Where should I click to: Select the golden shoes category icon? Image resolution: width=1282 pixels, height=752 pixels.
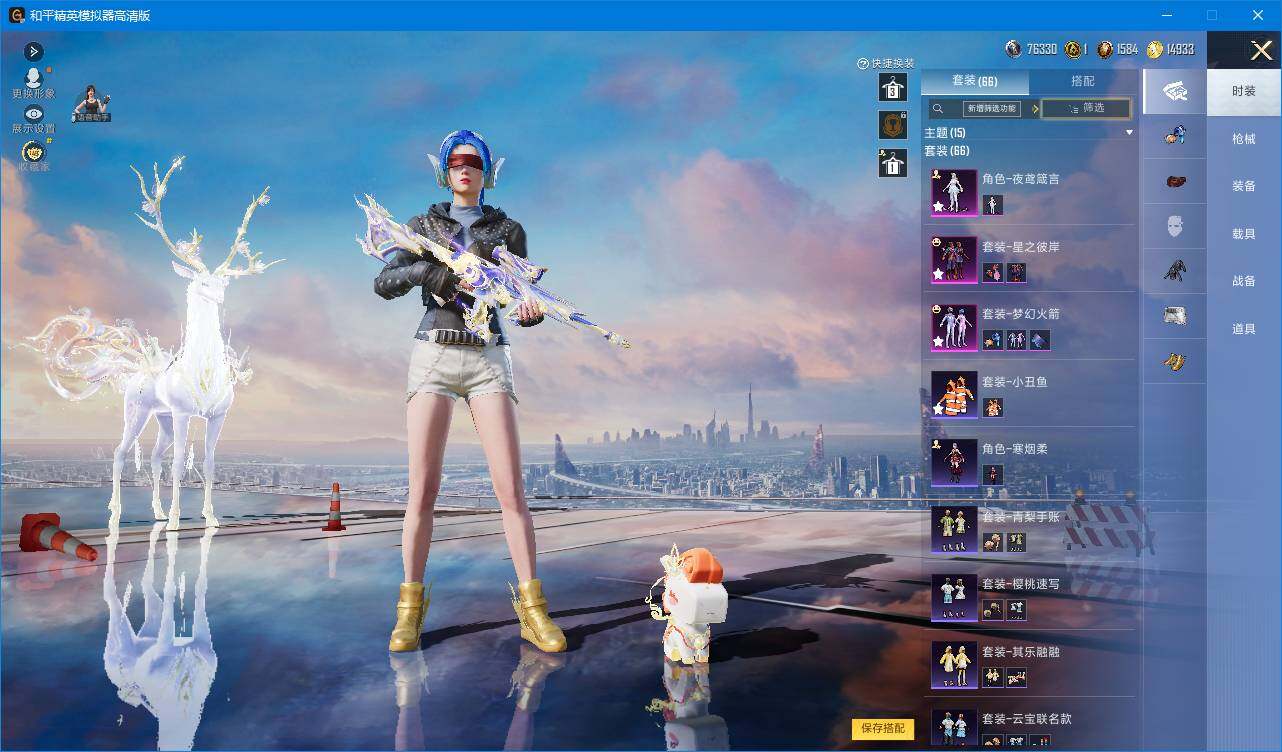(1175, 361)
